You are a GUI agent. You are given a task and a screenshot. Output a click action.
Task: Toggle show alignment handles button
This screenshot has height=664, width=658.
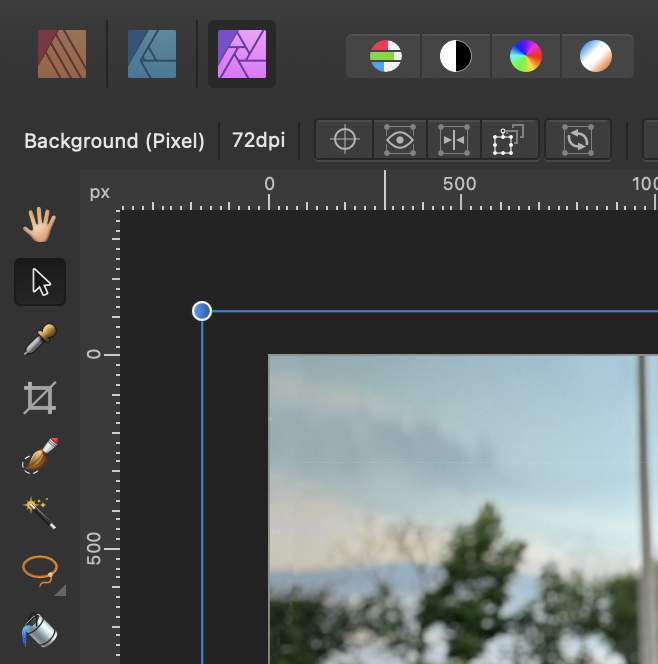454,139
